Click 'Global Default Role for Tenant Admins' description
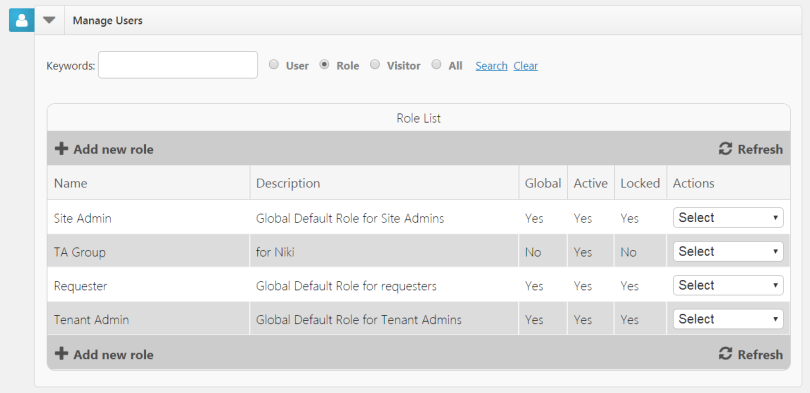 359,320
